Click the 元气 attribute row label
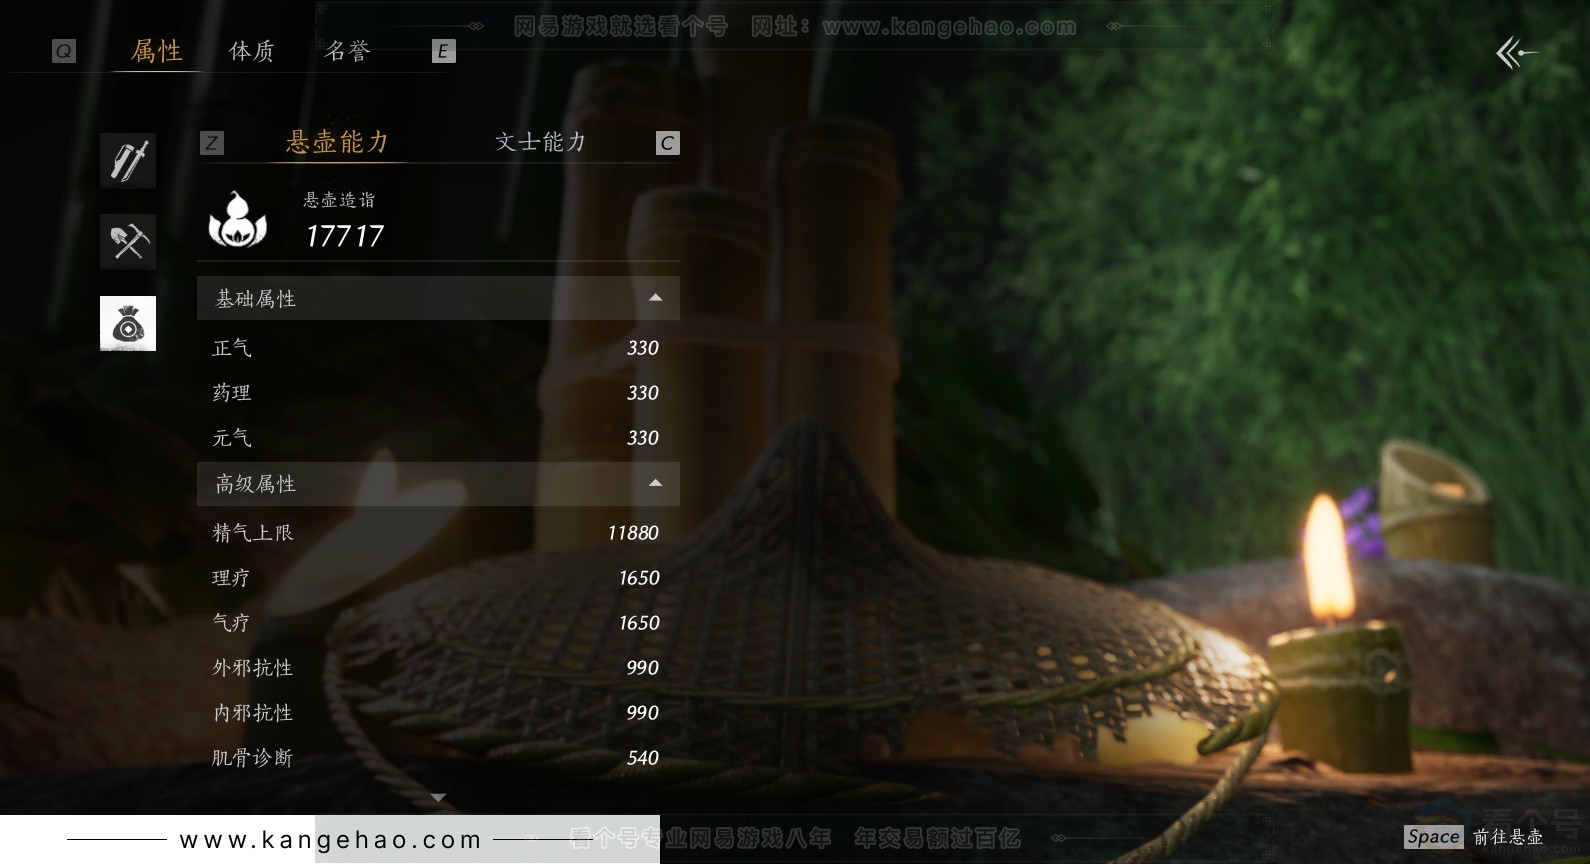The width and height of the screenshot is (1590, 864). (232, 438)
